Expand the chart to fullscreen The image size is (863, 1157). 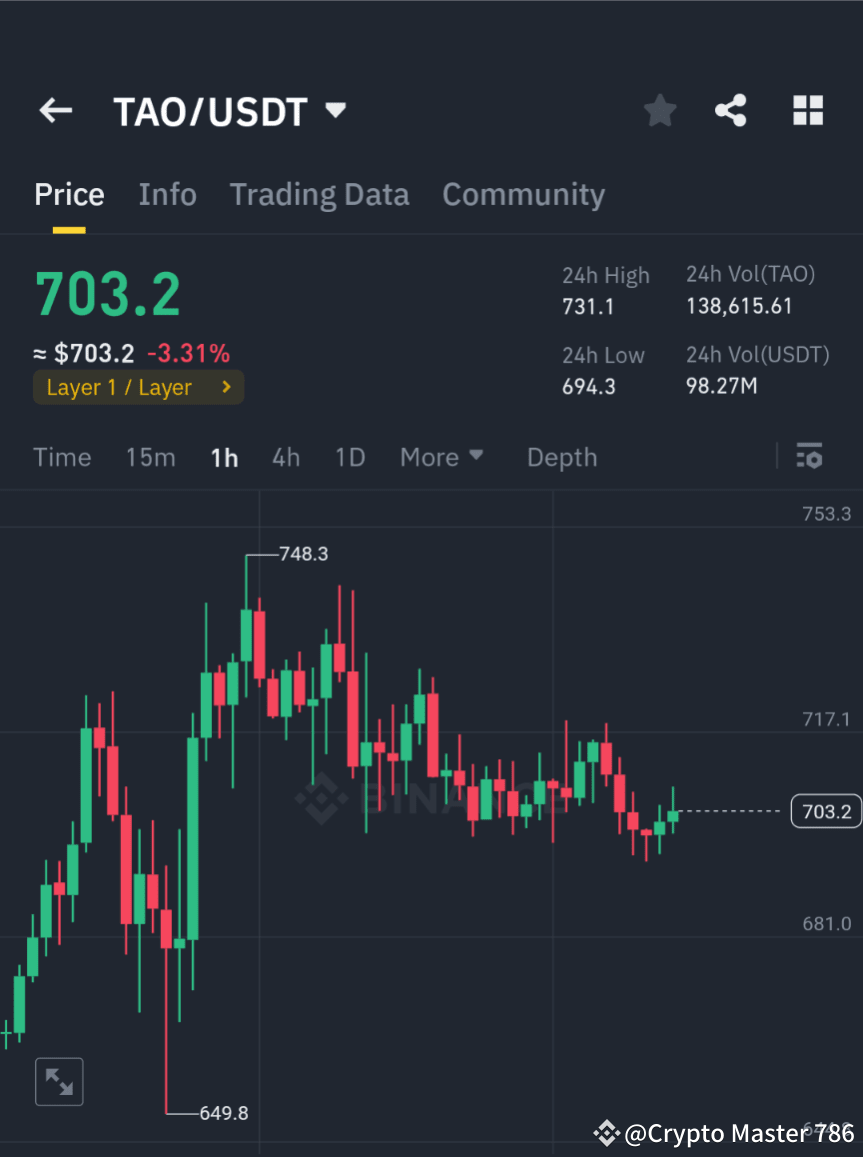(x=59, y=1081)
